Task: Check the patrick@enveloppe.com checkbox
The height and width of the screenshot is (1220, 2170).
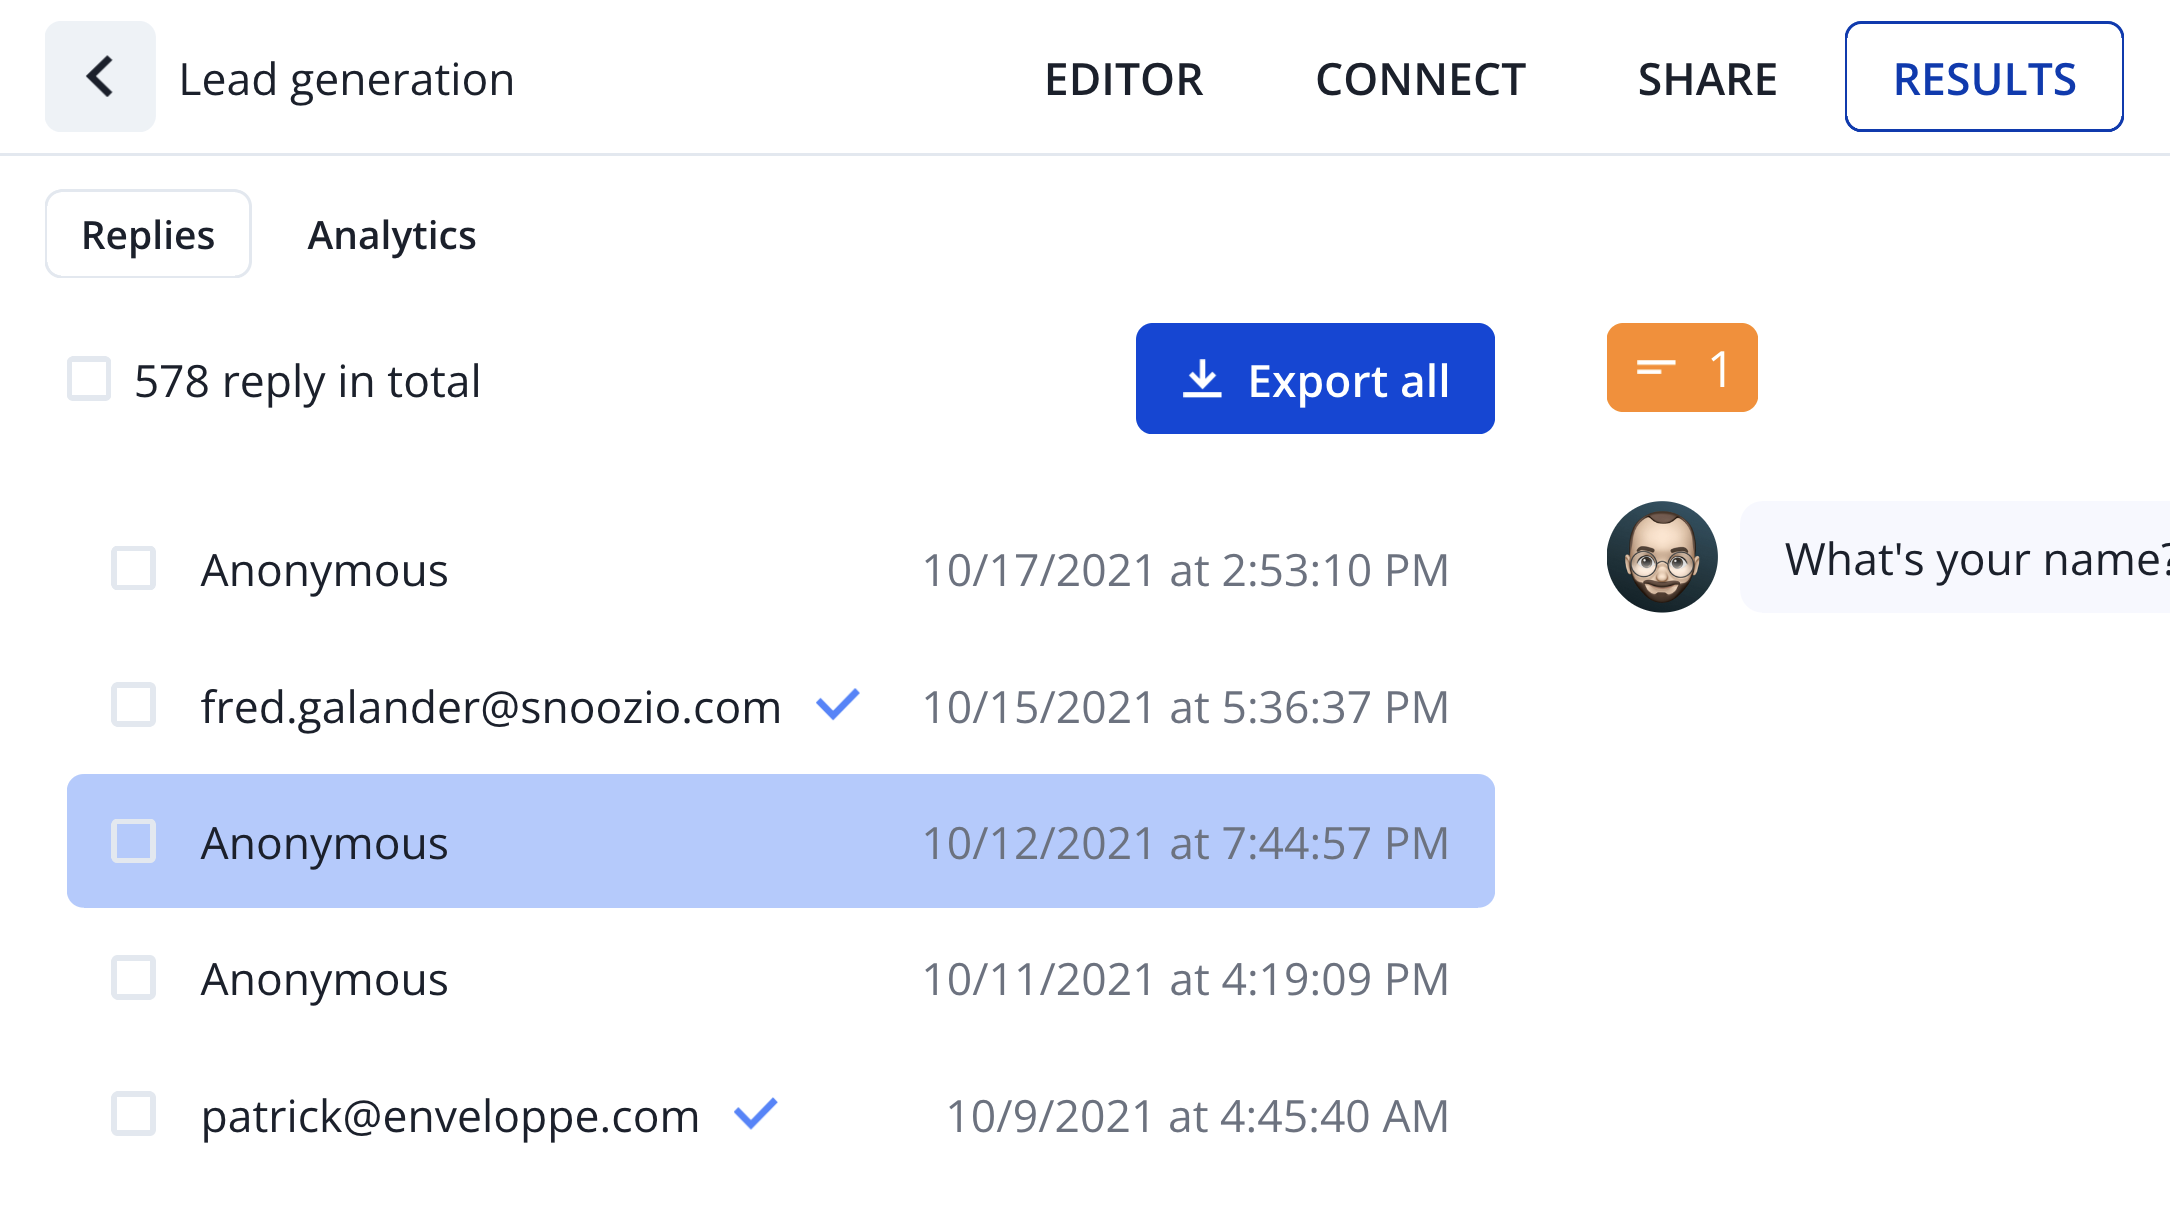Action: click(x=133, y=1114)
